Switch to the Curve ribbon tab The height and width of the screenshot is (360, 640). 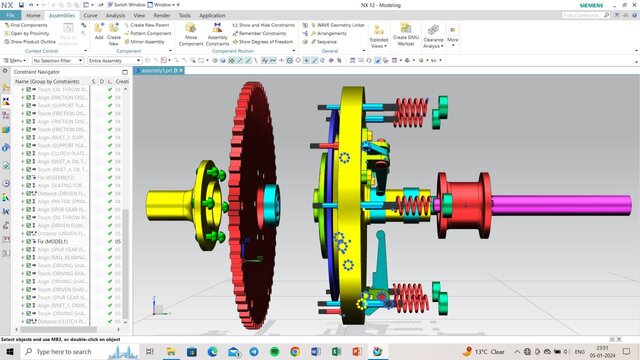pyautogui.click(x=90, y=16)
